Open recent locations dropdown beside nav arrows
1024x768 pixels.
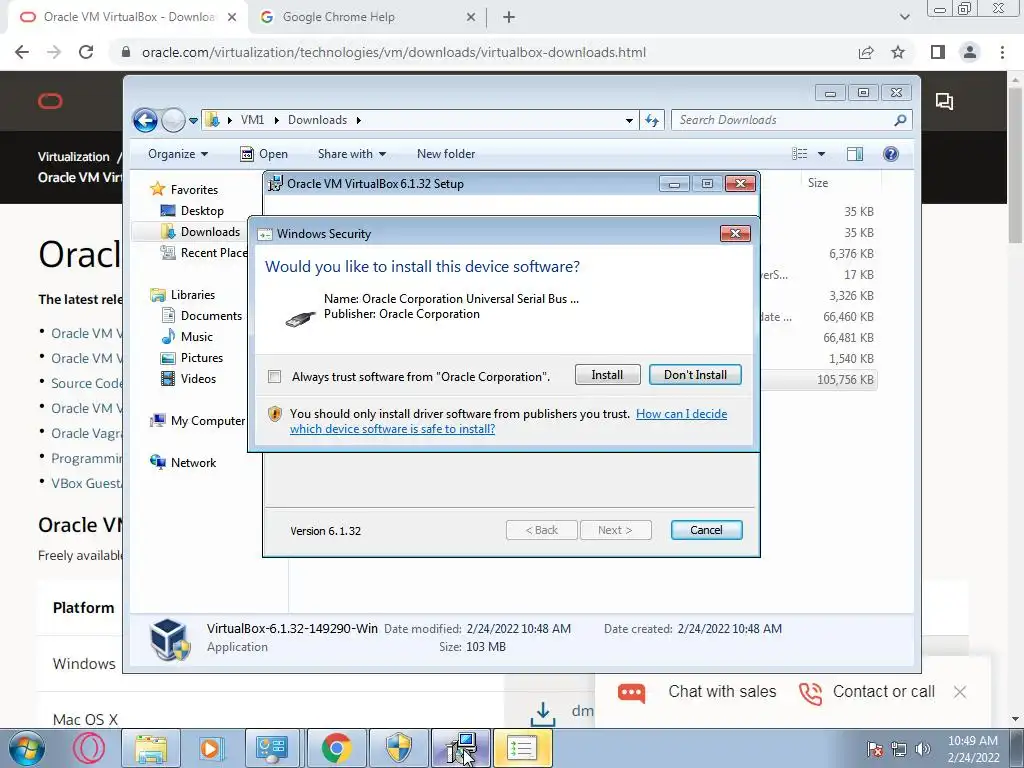[x=193, y=121]
